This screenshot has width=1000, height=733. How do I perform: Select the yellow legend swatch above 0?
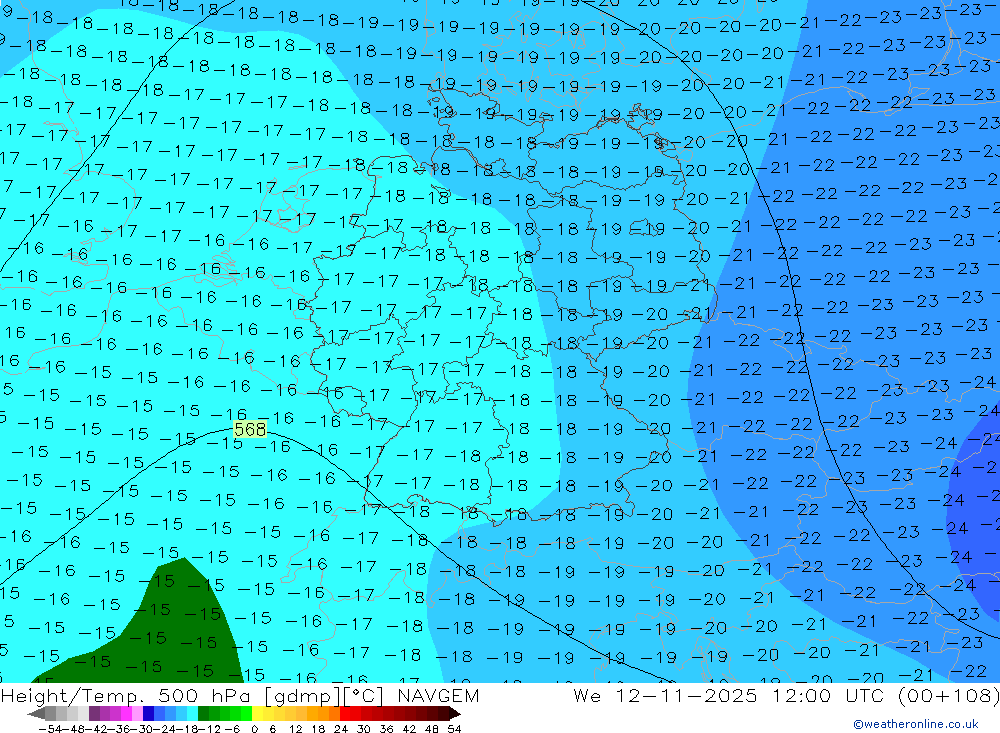[x=258, y=714]
